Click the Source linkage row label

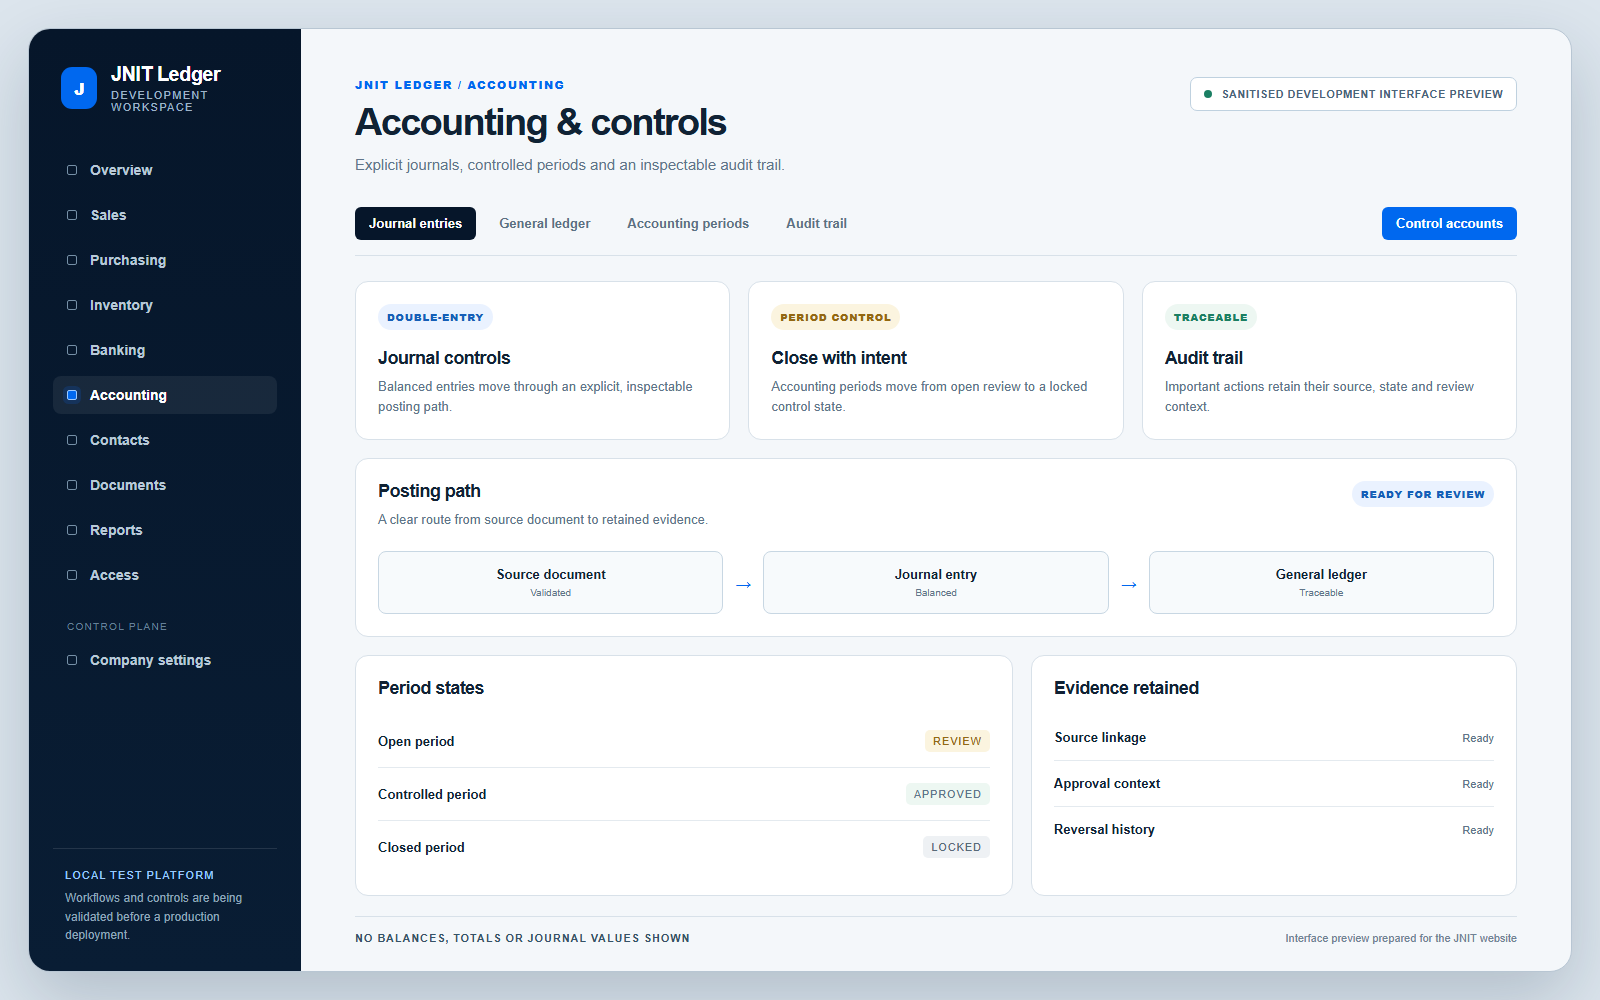[x=1100, y=737]
